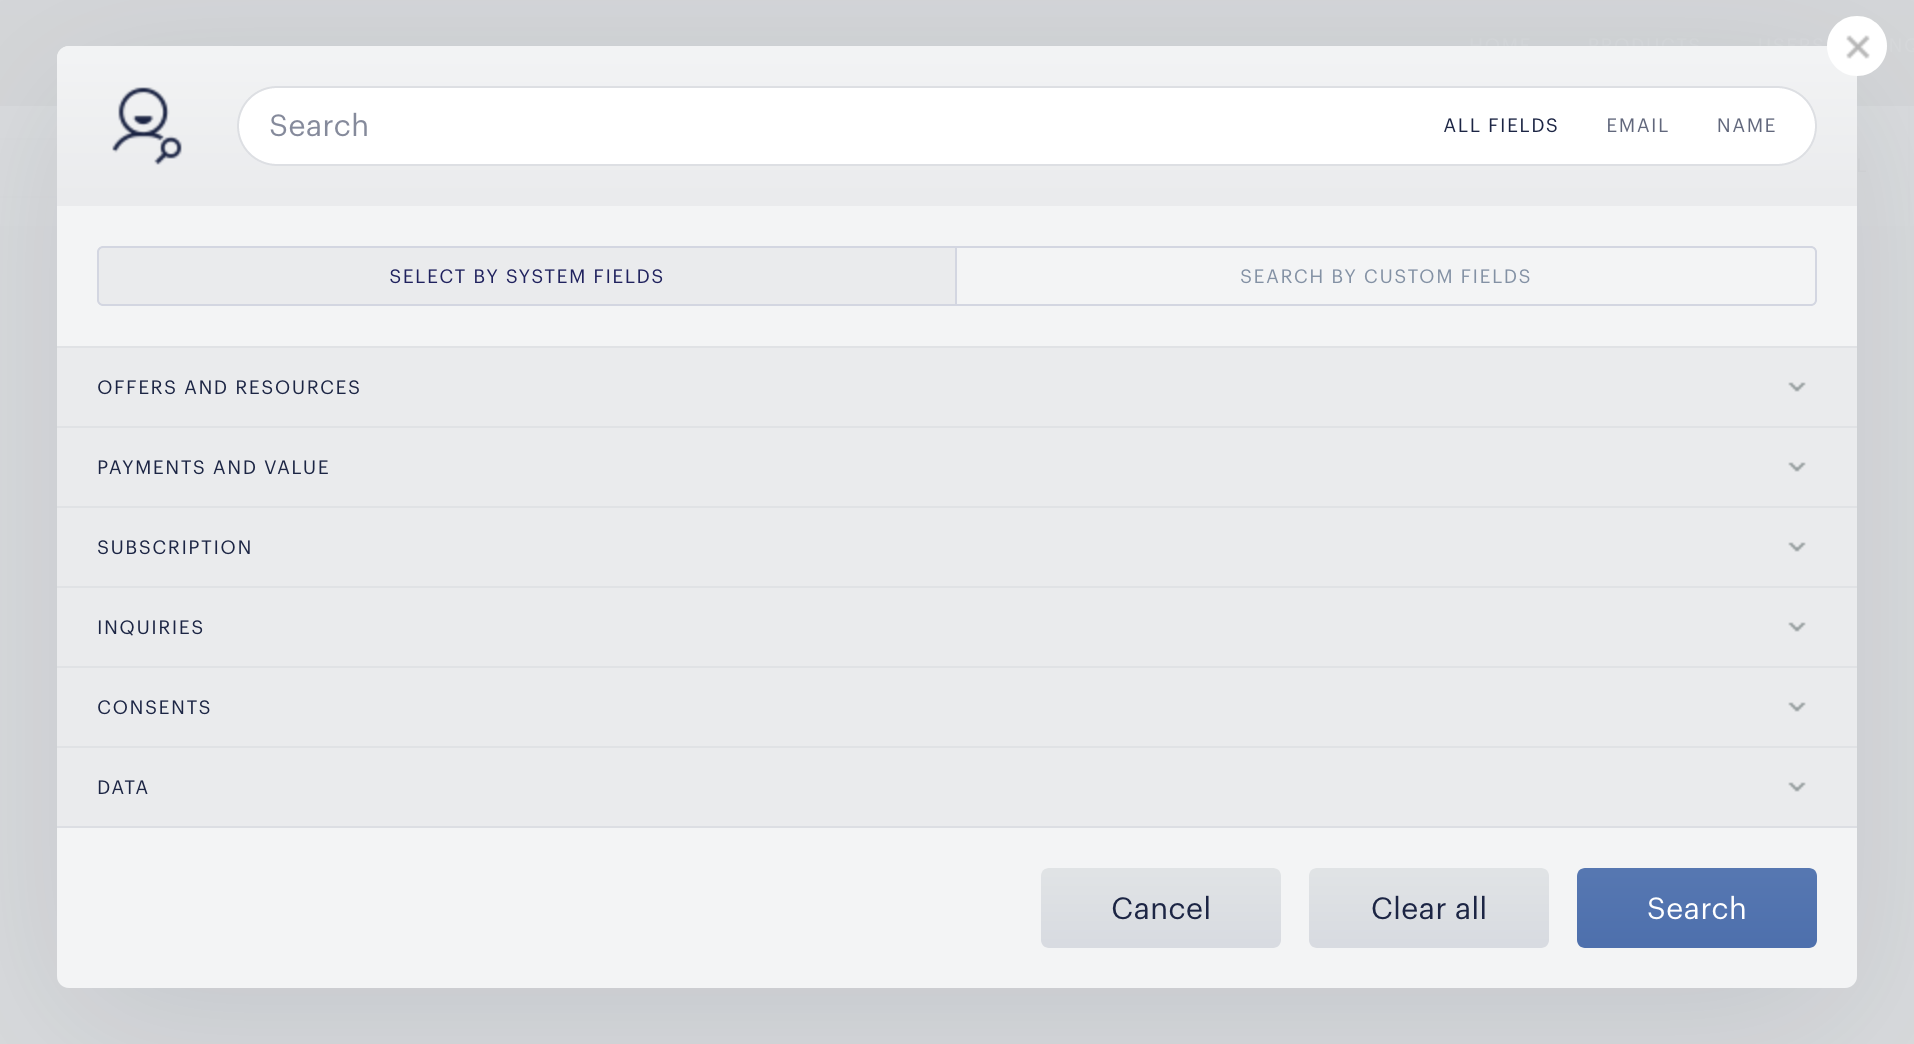Click the Clear all button
The image size is (1914, 1044).
pos(1429,908)
